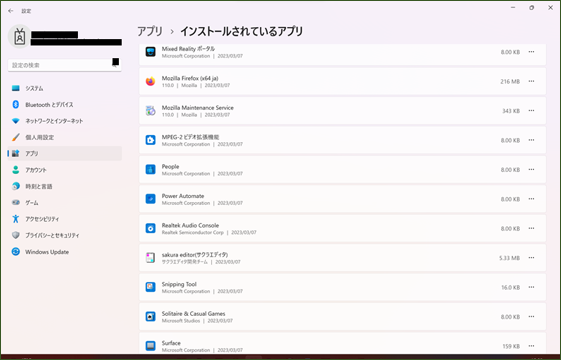Click the sakura editor app icon
This screenshot has height=360, width=561.
pyautogui.click(x=151, y=258)
